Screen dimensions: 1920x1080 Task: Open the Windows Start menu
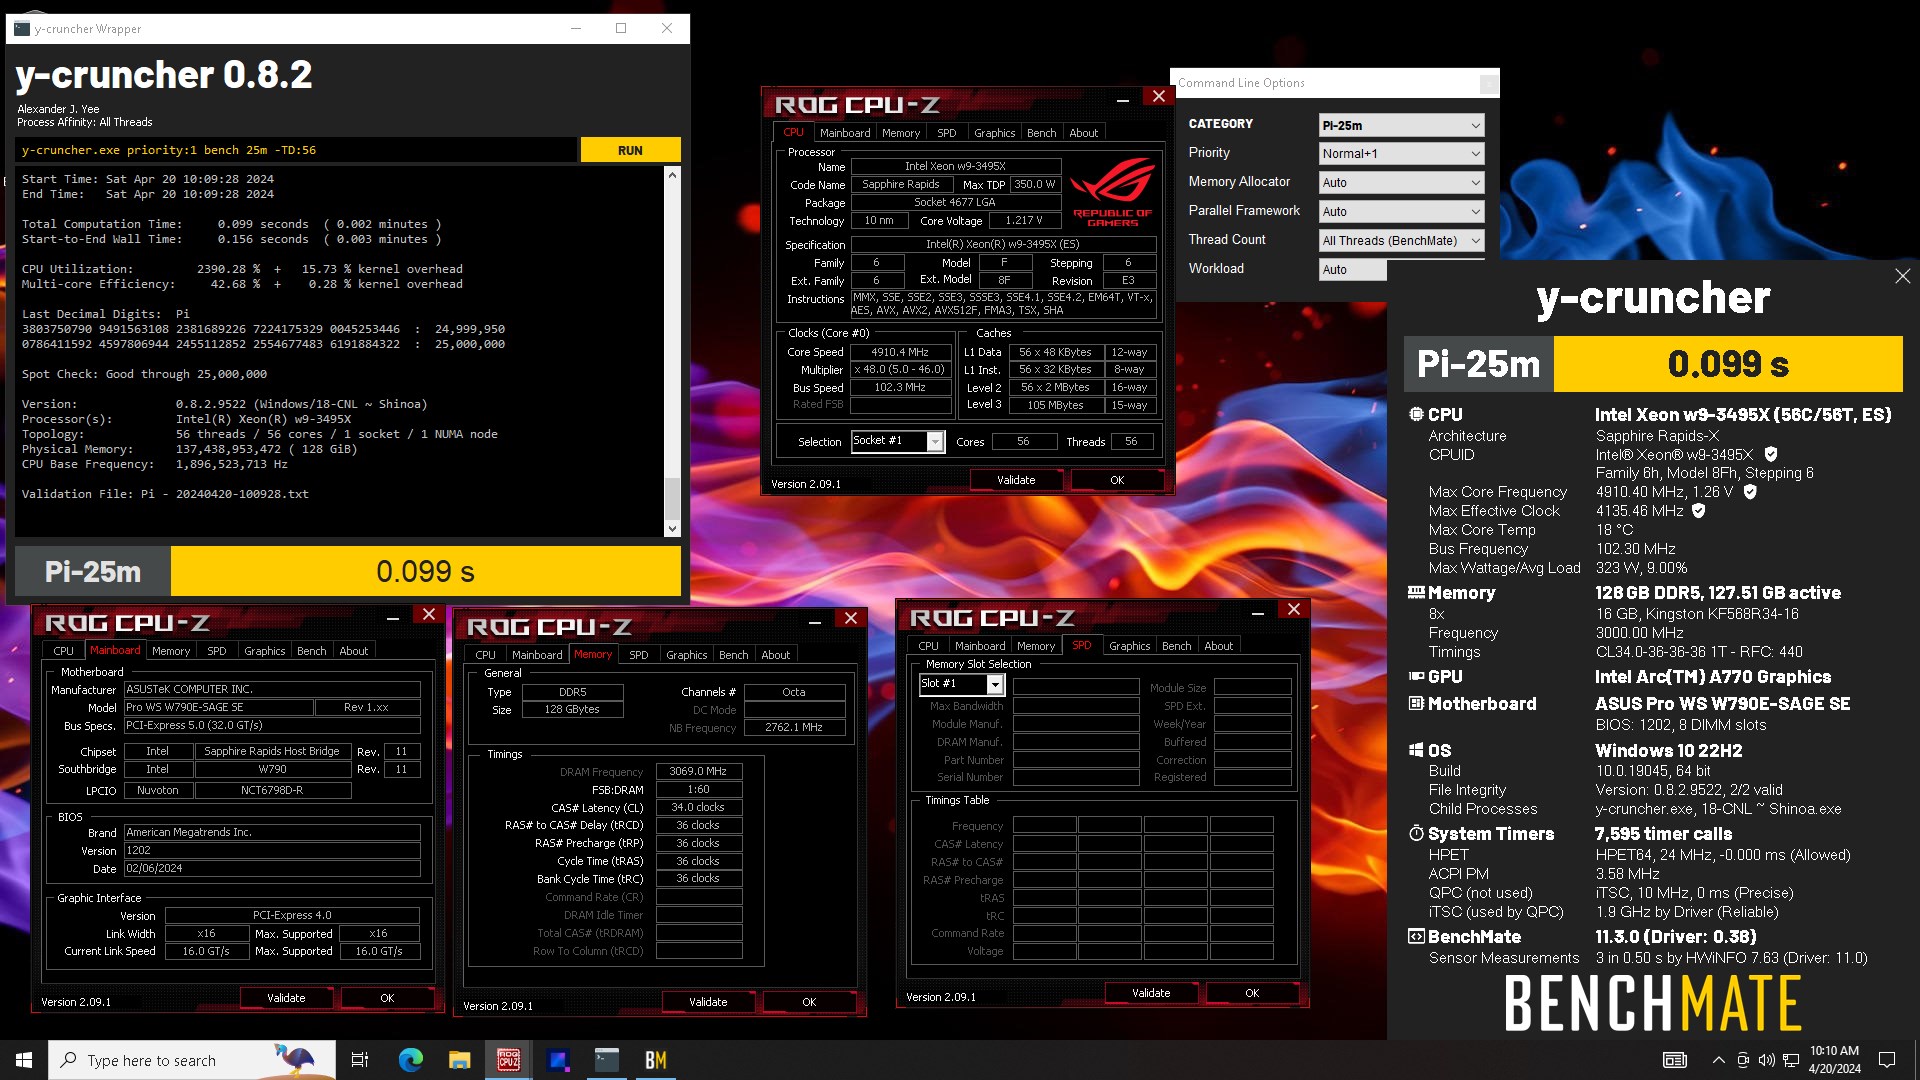pyautogui.click(x=24, y=1060)
